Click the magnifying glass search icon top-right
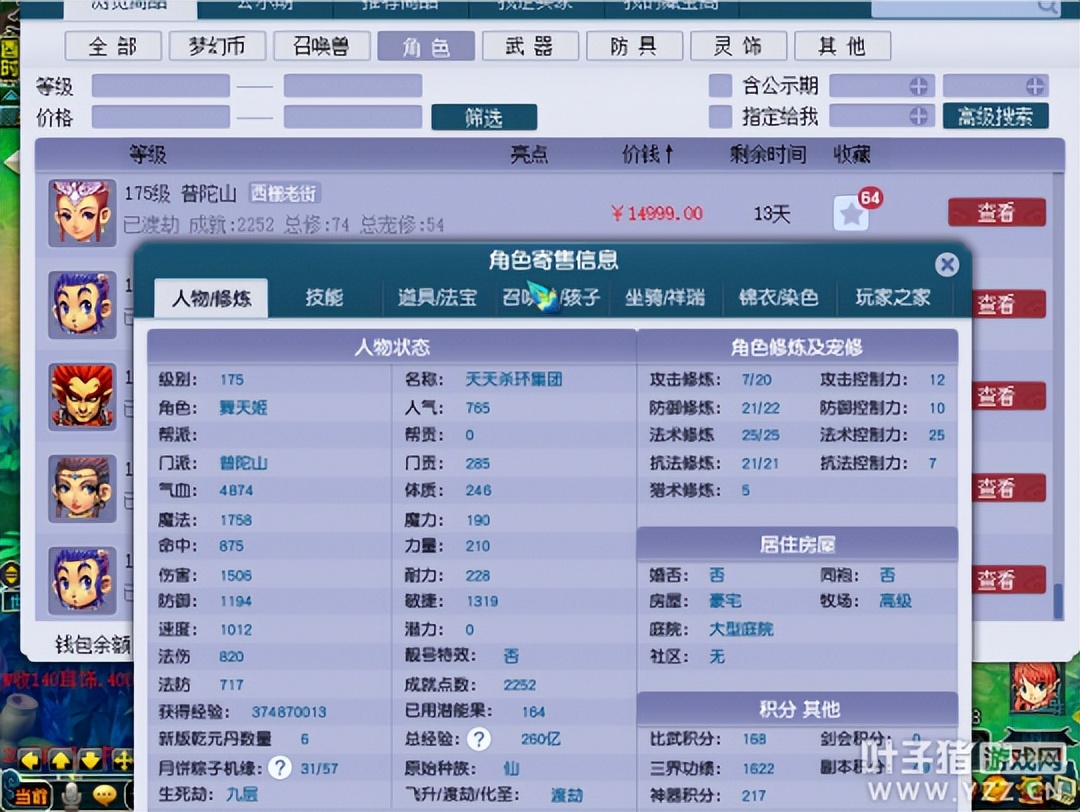The height and width of the screenshot is (812, 1080). pos(1048,7)
